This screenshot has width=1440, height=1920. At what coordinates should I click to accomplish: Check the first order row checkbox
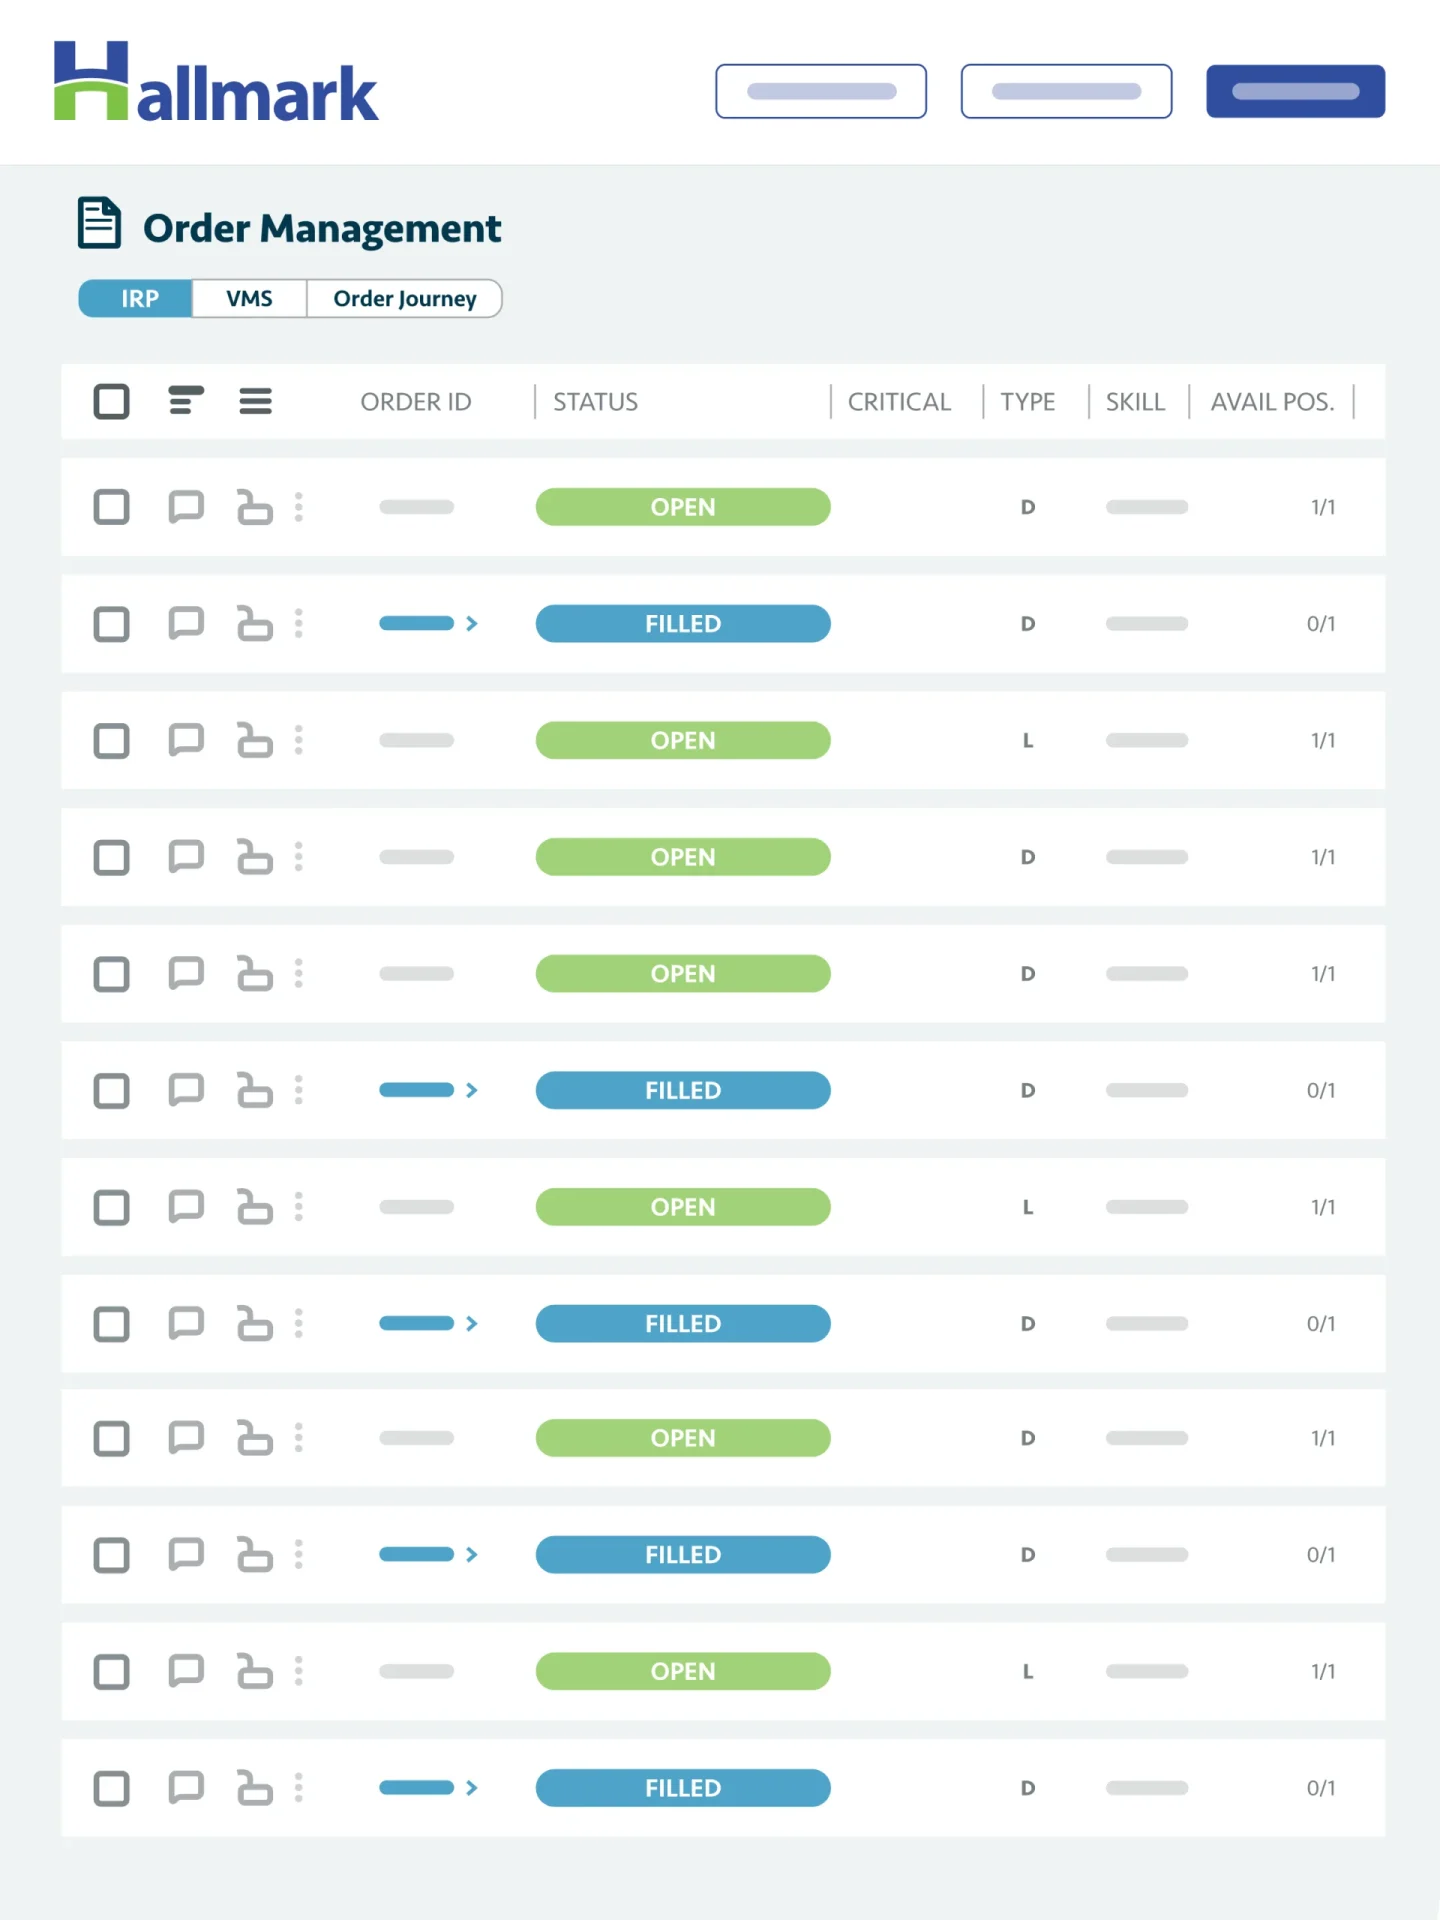(x=111, y=507)
